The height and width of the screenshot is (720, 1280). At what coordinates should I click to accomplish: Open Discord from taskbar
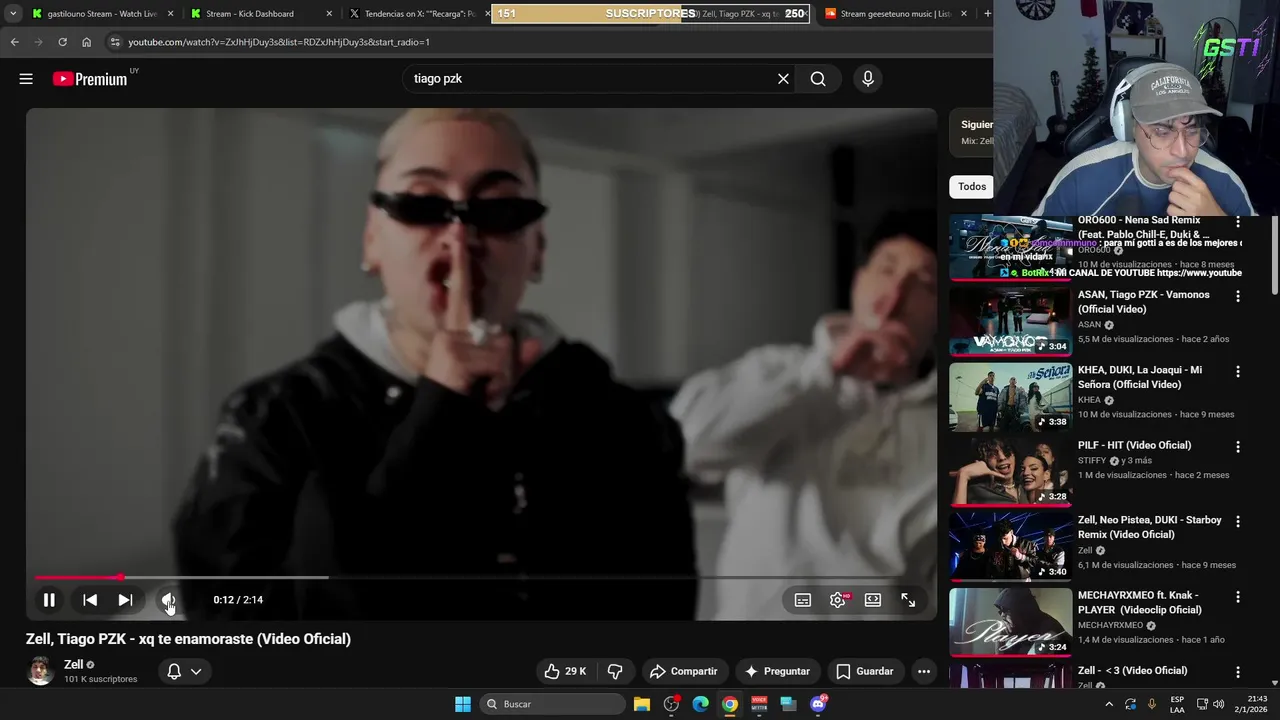pyautogui.click(x=818, y=704)
